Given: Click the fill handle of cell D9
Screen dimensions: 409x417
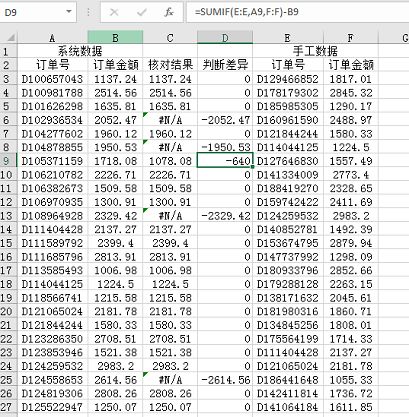Looking at the screenshot, I should click(x=252, y=167).
